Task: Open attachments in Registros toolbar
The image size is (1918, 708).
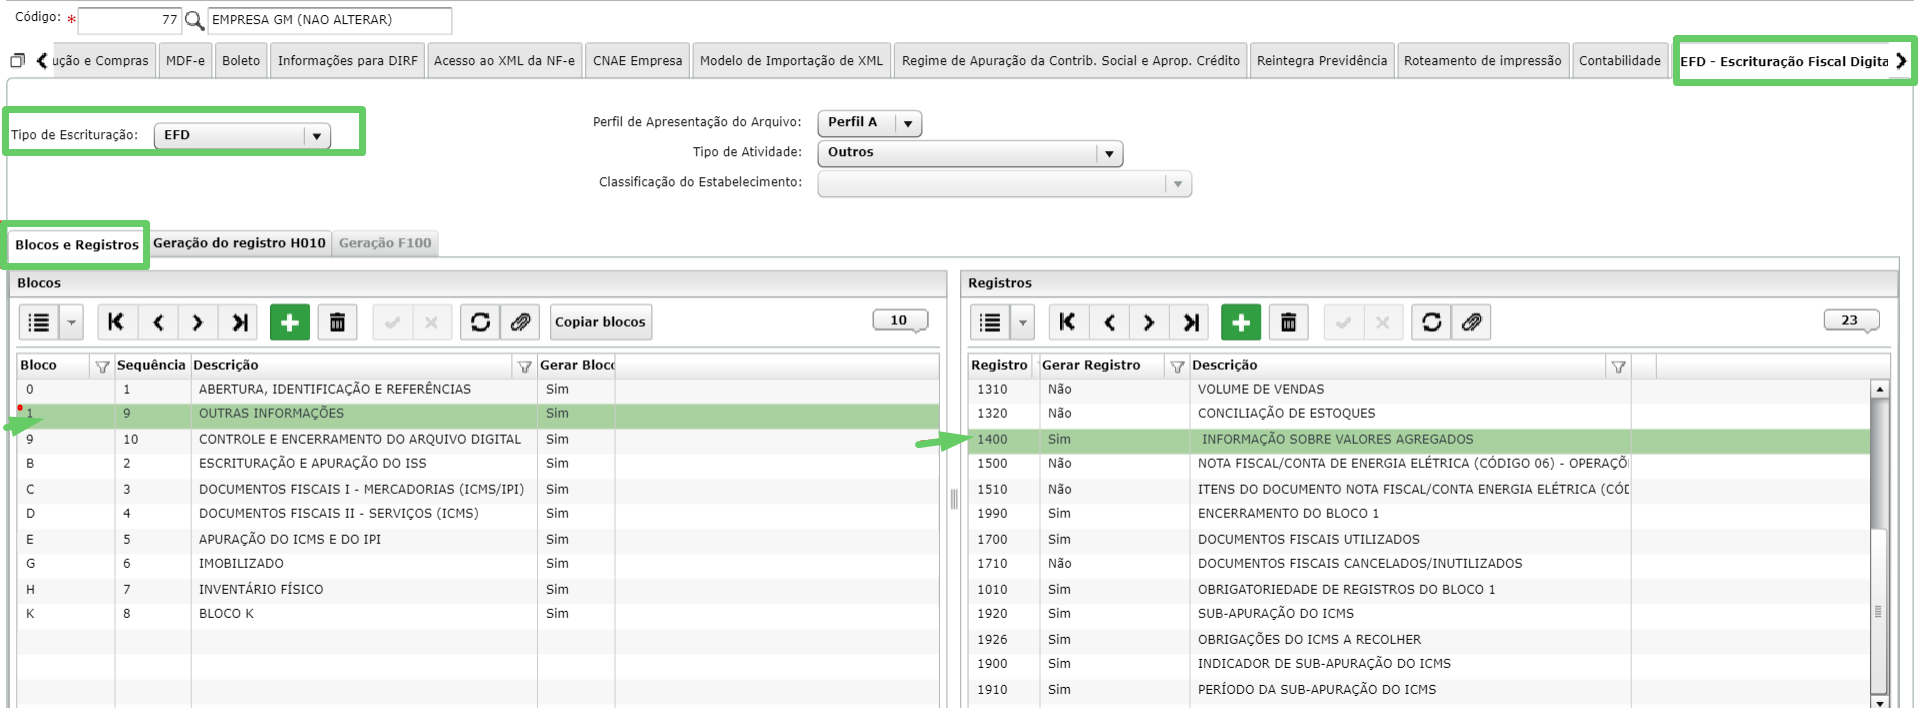Action: coord(1471,322)
